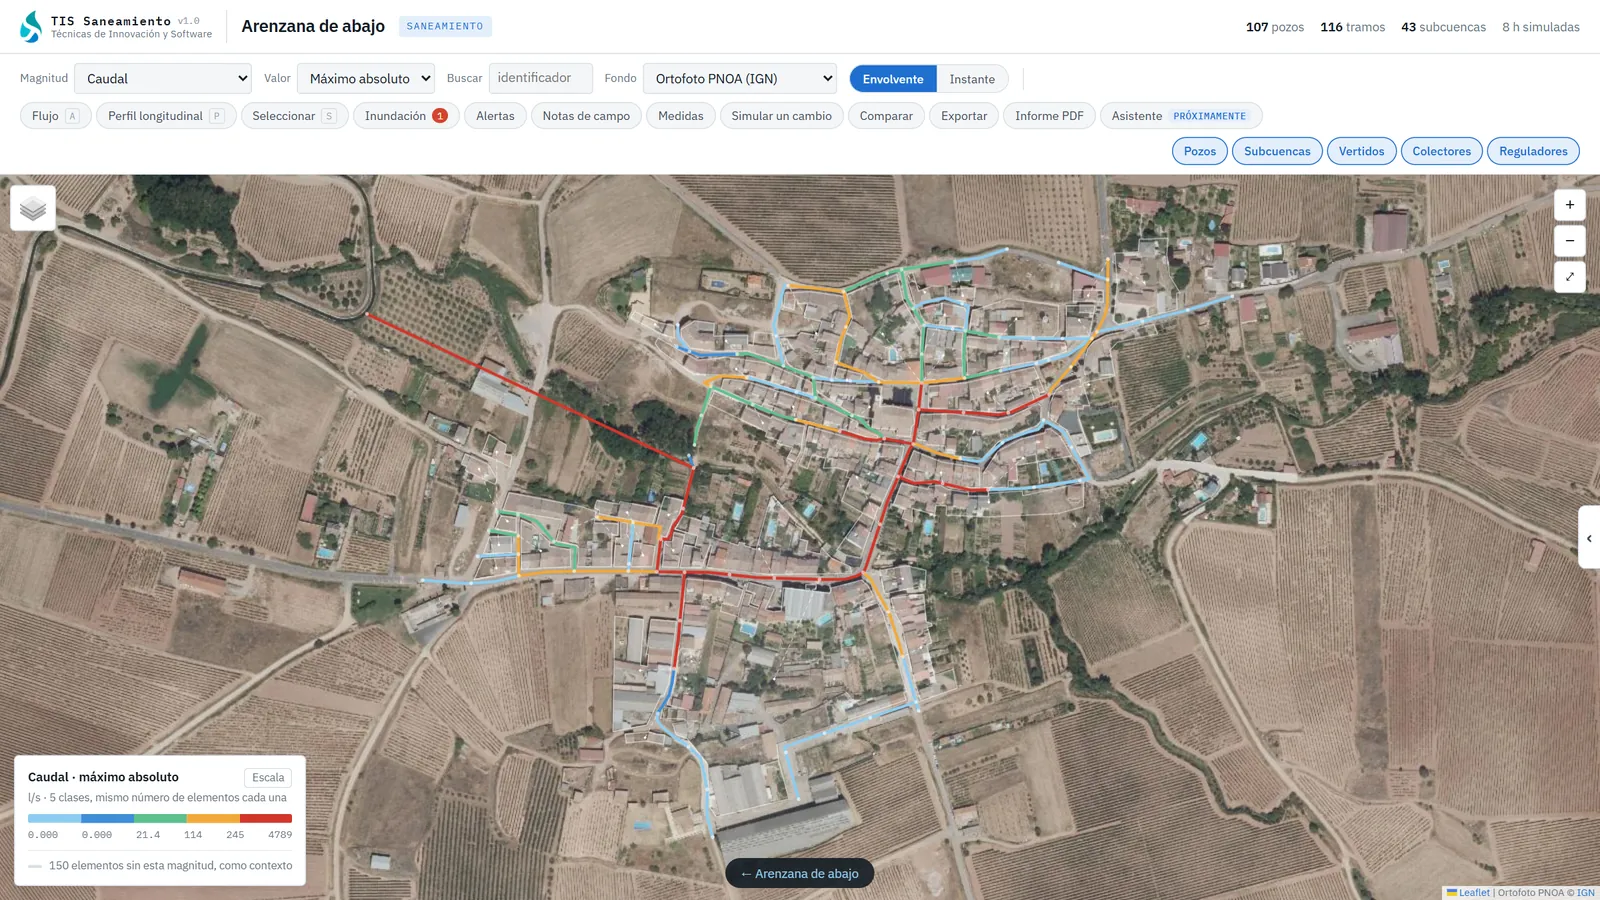This screenshot has width=1600, height=900.
Task: Click the 116 tramos counter
Action: (1352, 27)
